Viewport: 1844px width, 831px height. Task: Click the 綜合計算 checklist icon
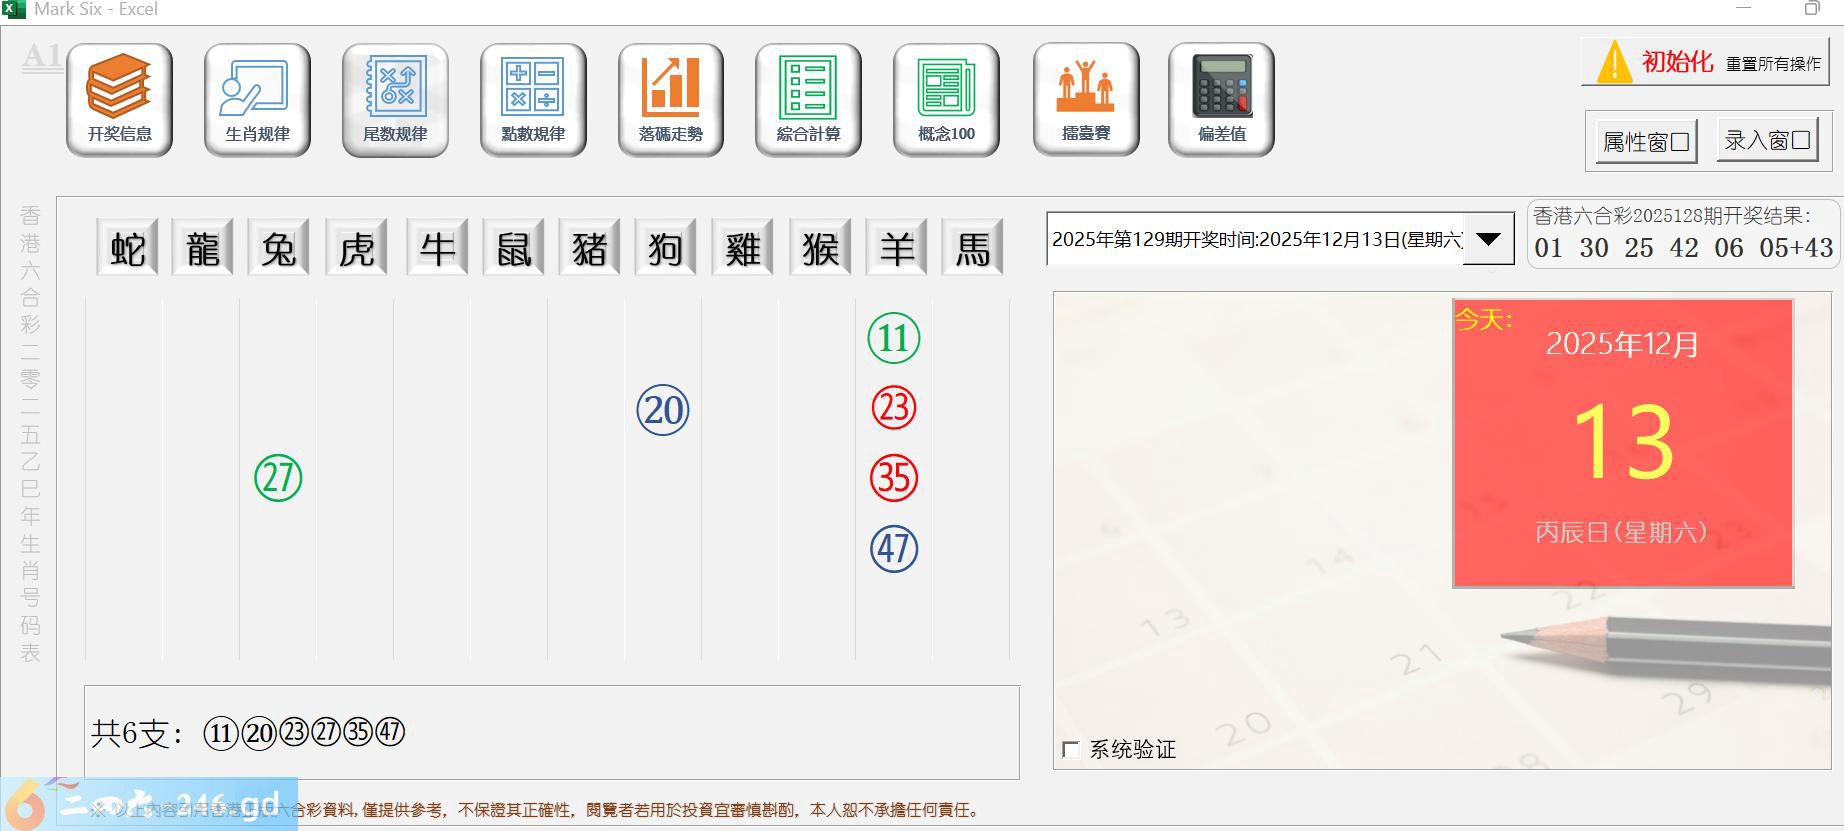[x=808, y=99]
